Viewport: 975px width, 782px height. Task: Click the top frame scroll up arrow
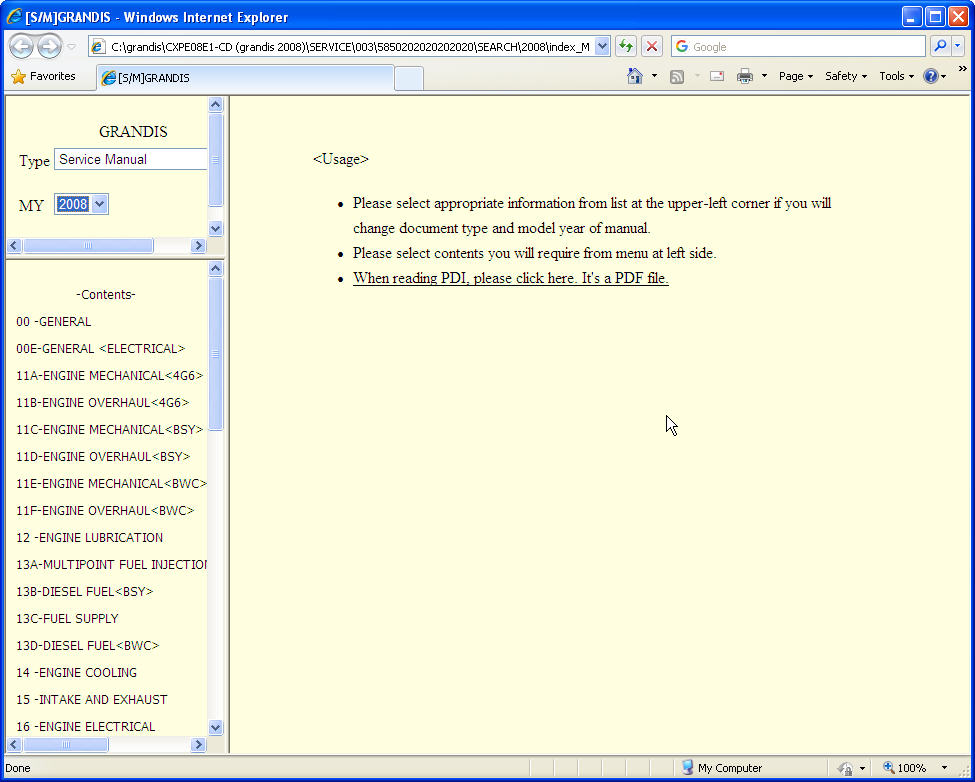216,104
